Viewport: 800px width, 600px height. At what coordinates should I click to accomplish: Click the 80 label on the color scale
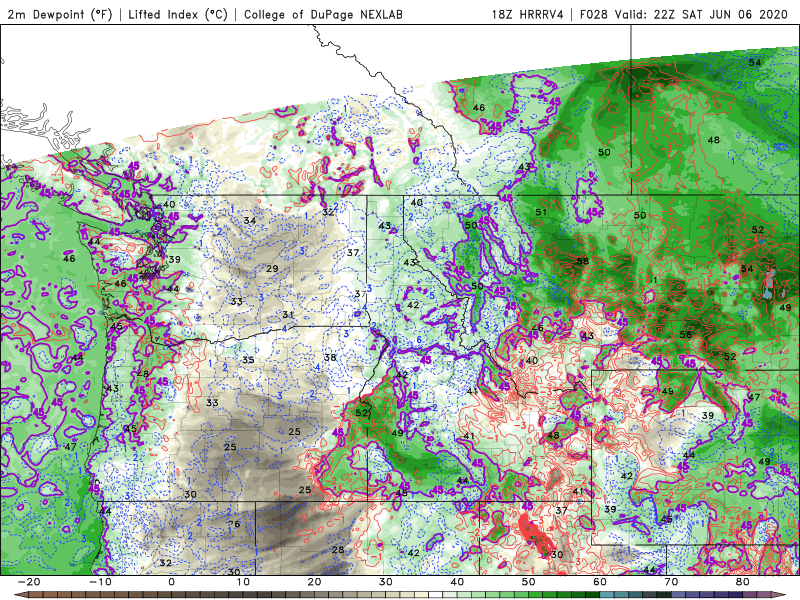743,582
